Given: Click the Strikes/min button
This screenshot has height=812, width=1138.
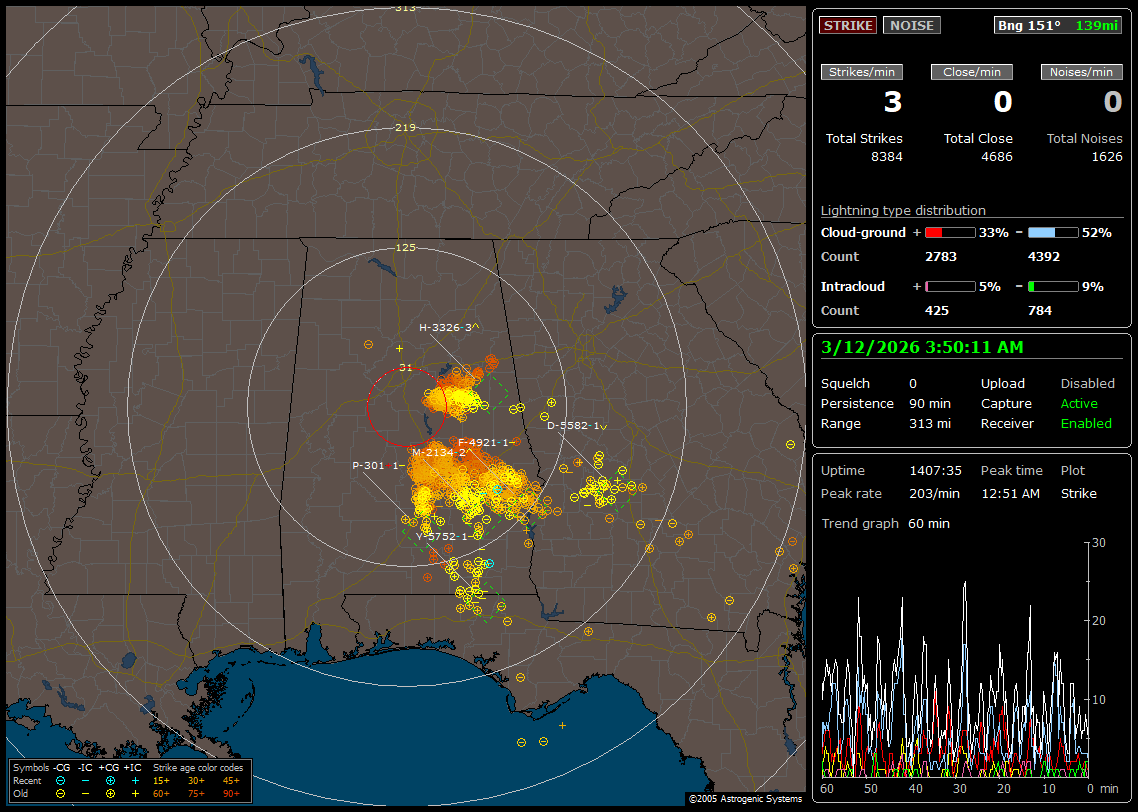Looking at the screenshot, I should coord(862,72).
